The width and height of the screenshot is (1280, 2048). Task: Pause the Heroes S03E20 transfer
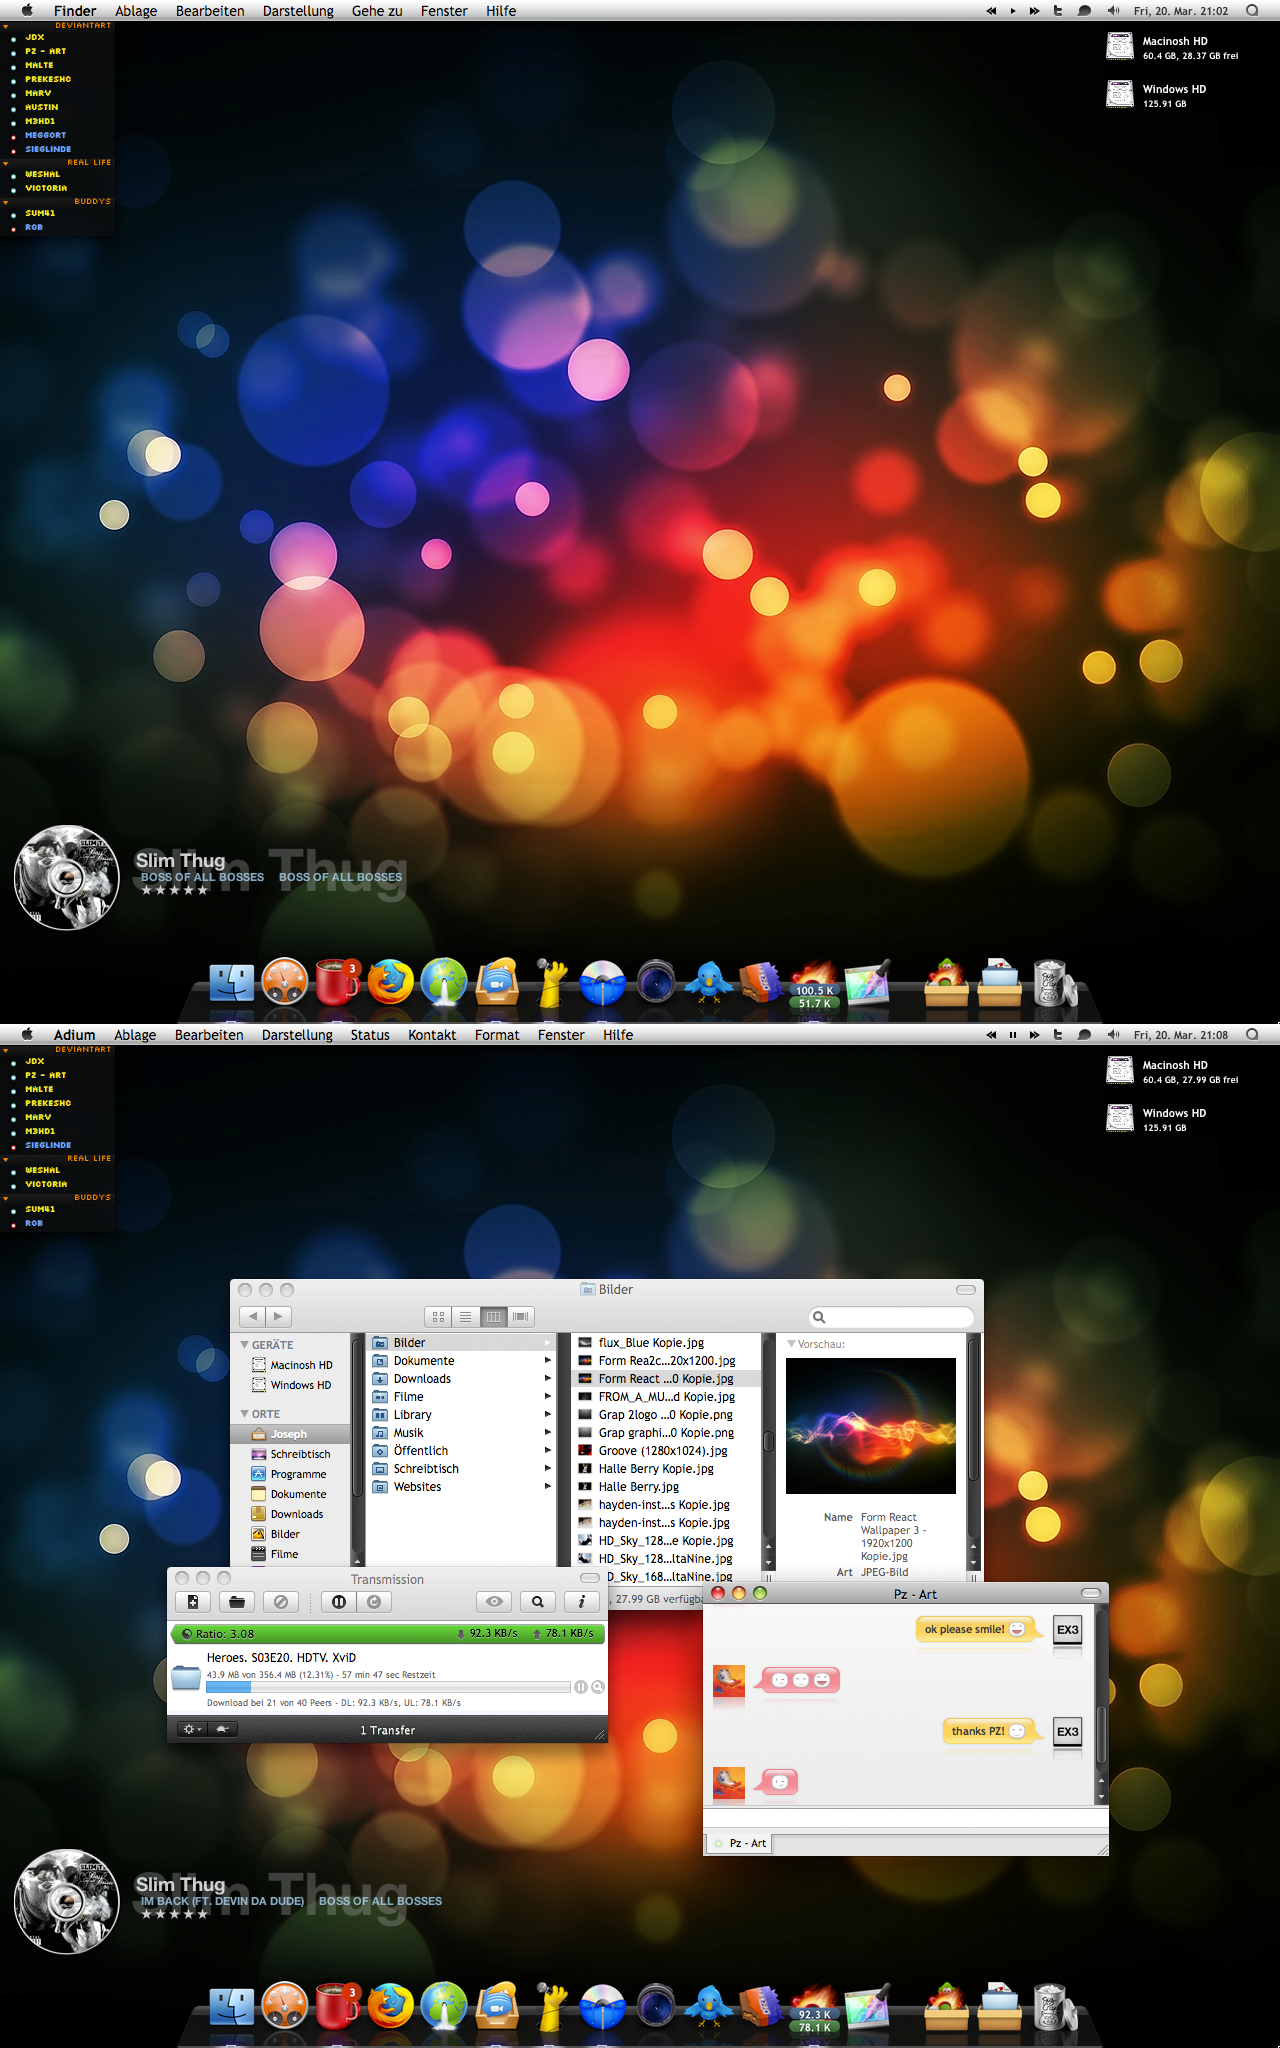click(x=581, y=1687)
